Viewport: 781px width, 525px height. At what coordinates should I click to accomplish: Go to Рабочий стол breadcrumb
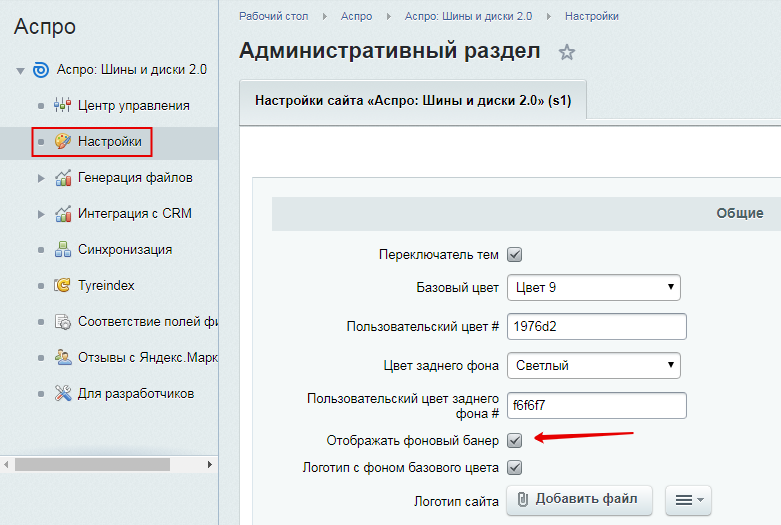click(x=273, y=16)
